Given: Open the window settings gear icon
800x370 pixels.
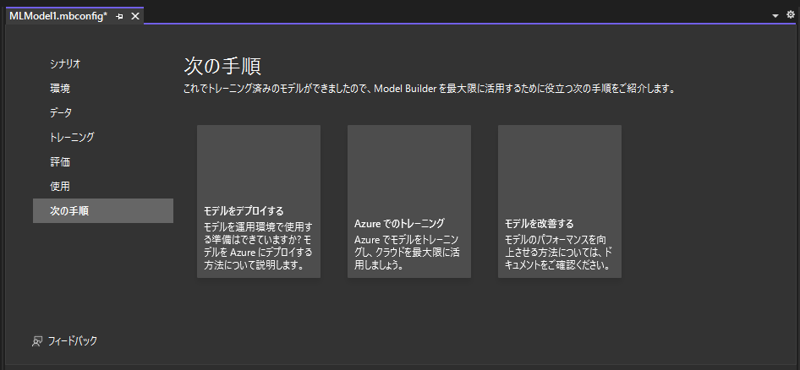Looking at the screenshot, I should point(790,15).
